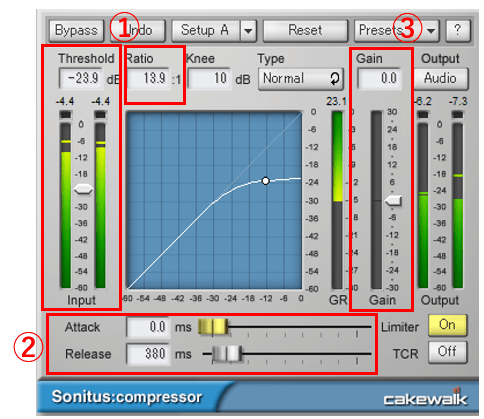This screenshot has width=484, height=419.
Task: Cycle the compressor Type Normal selector
Action: pos(301,79)
